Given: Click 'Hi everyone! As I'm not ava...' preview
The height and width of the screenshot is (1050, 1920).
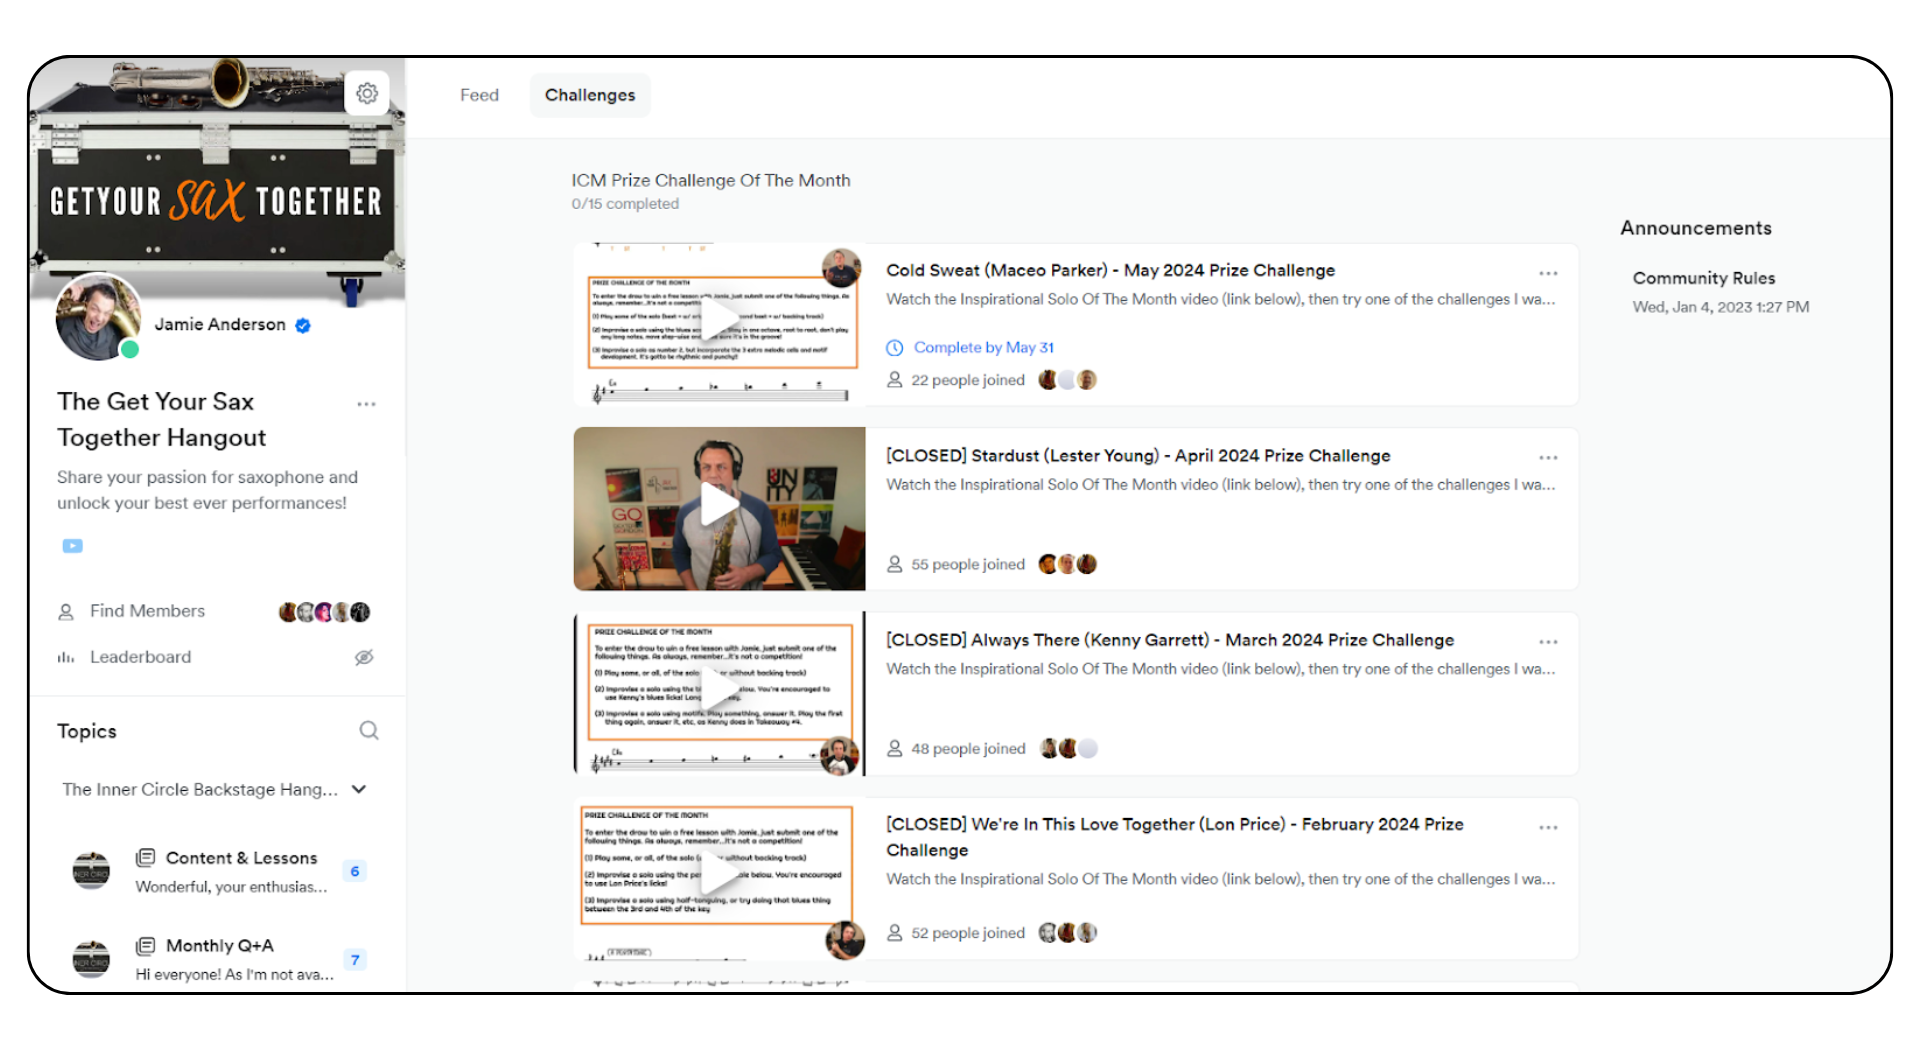Looking at the screenshot, I should 234,975.
